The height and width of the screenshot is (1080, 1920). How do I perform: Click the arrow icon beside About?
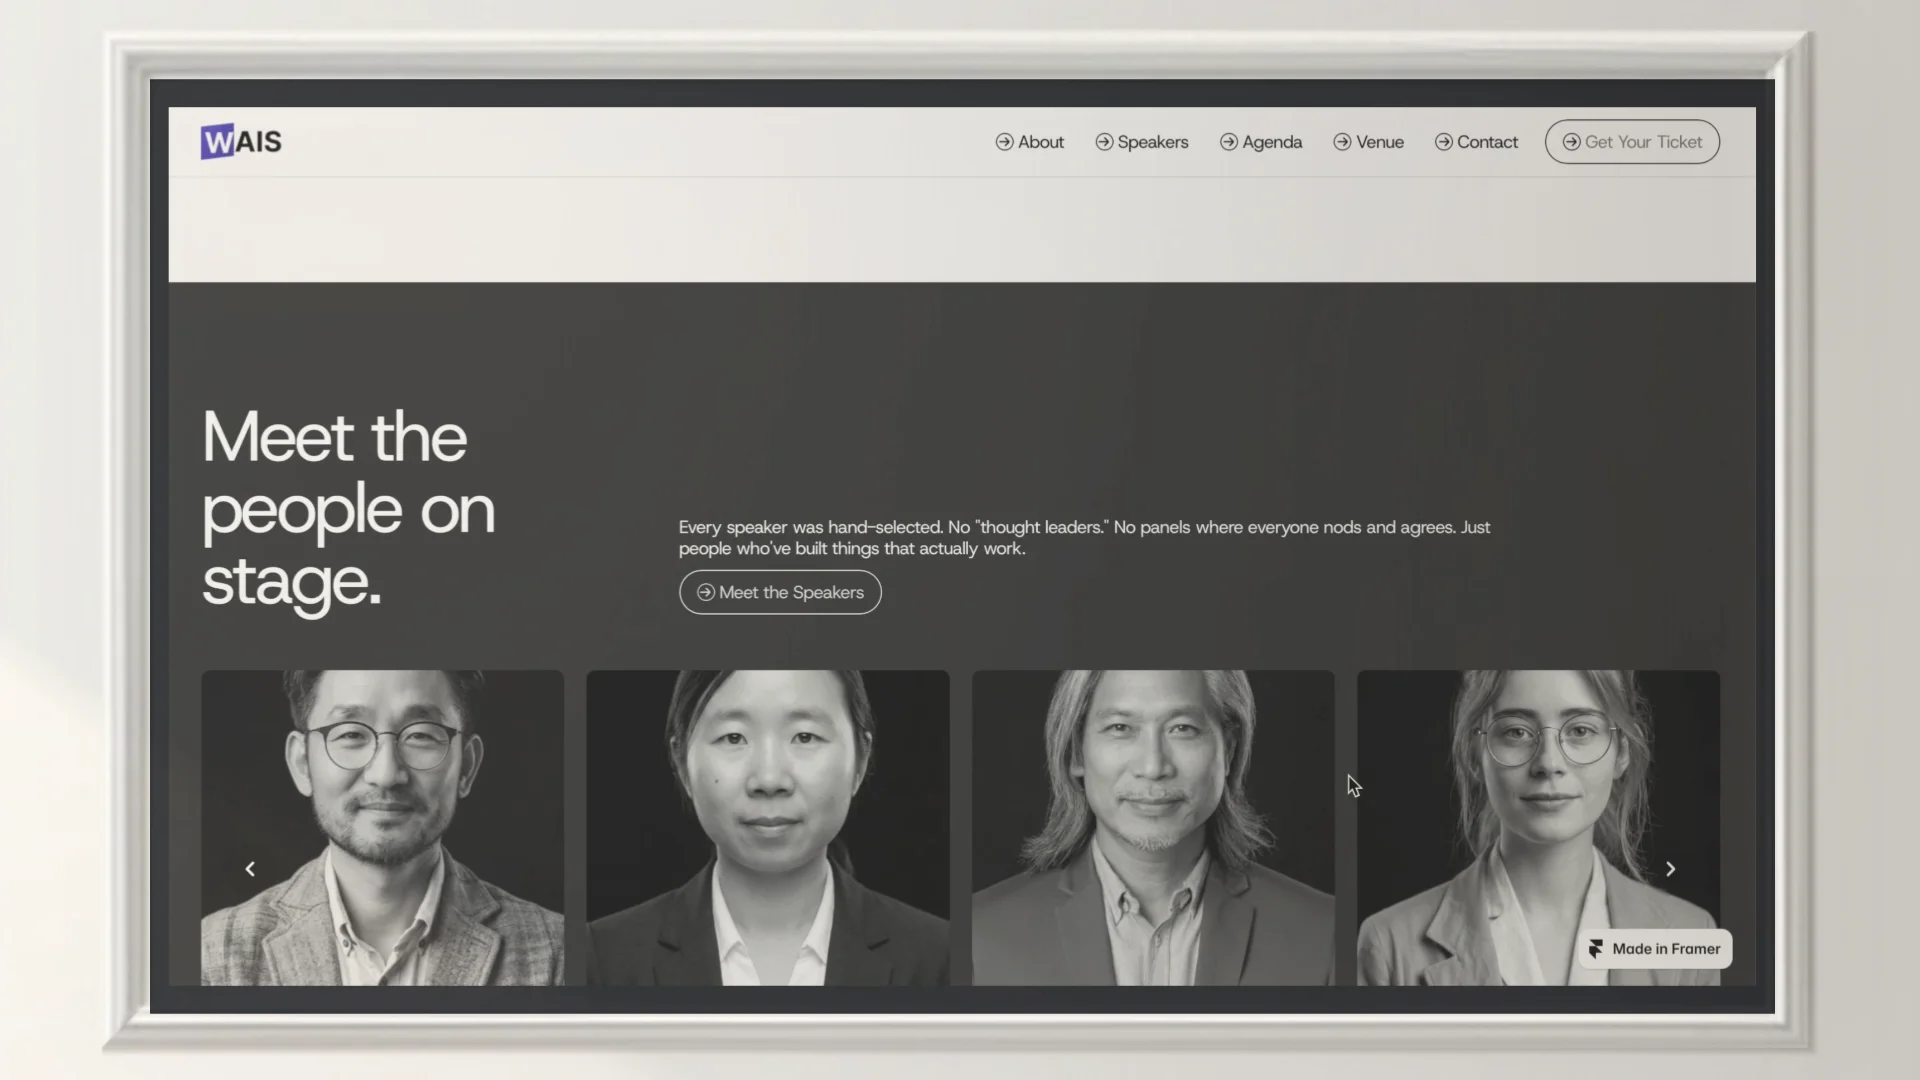point(1004,142)
